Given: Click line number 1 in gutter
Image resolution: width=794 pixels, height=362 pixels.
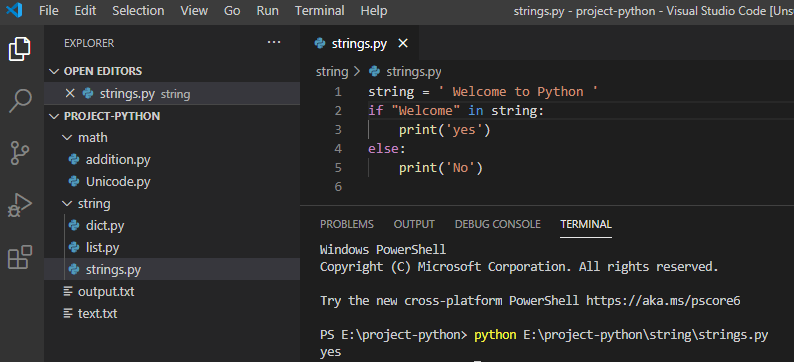Looking at the screenshot, I should 338,92.
